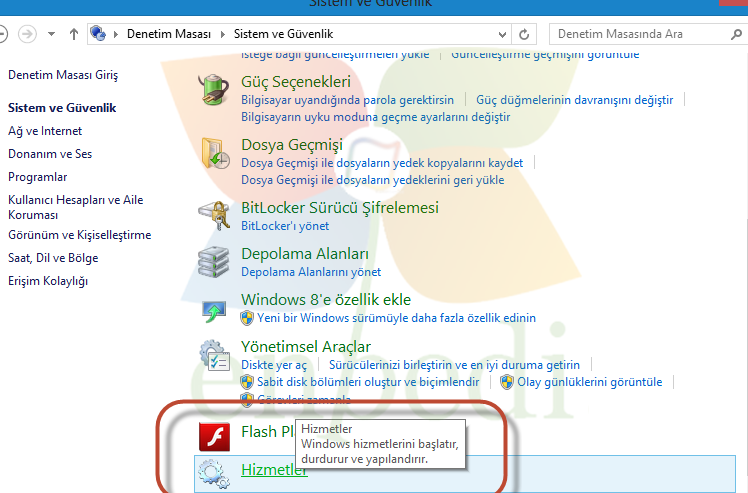Click the Control Panel icon in address bar

pyautogui.click(x=98, y=33)
